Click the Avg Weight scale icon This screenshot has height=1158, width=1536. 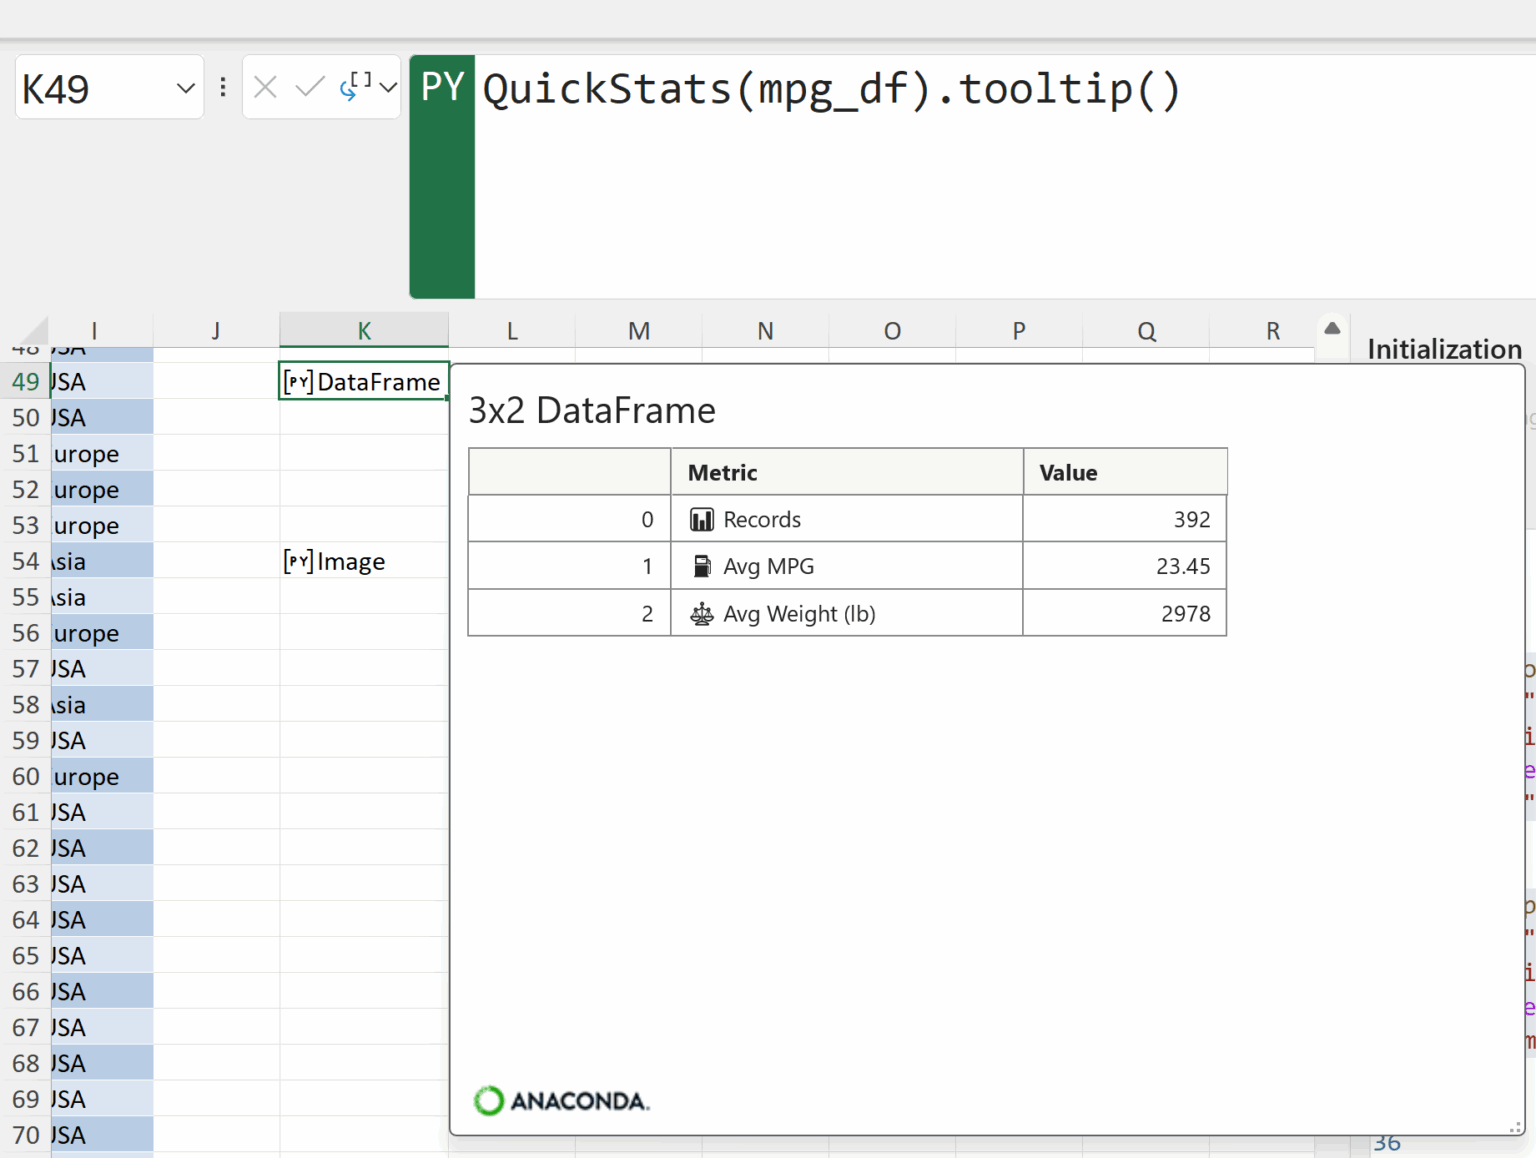tap(702, 614)
